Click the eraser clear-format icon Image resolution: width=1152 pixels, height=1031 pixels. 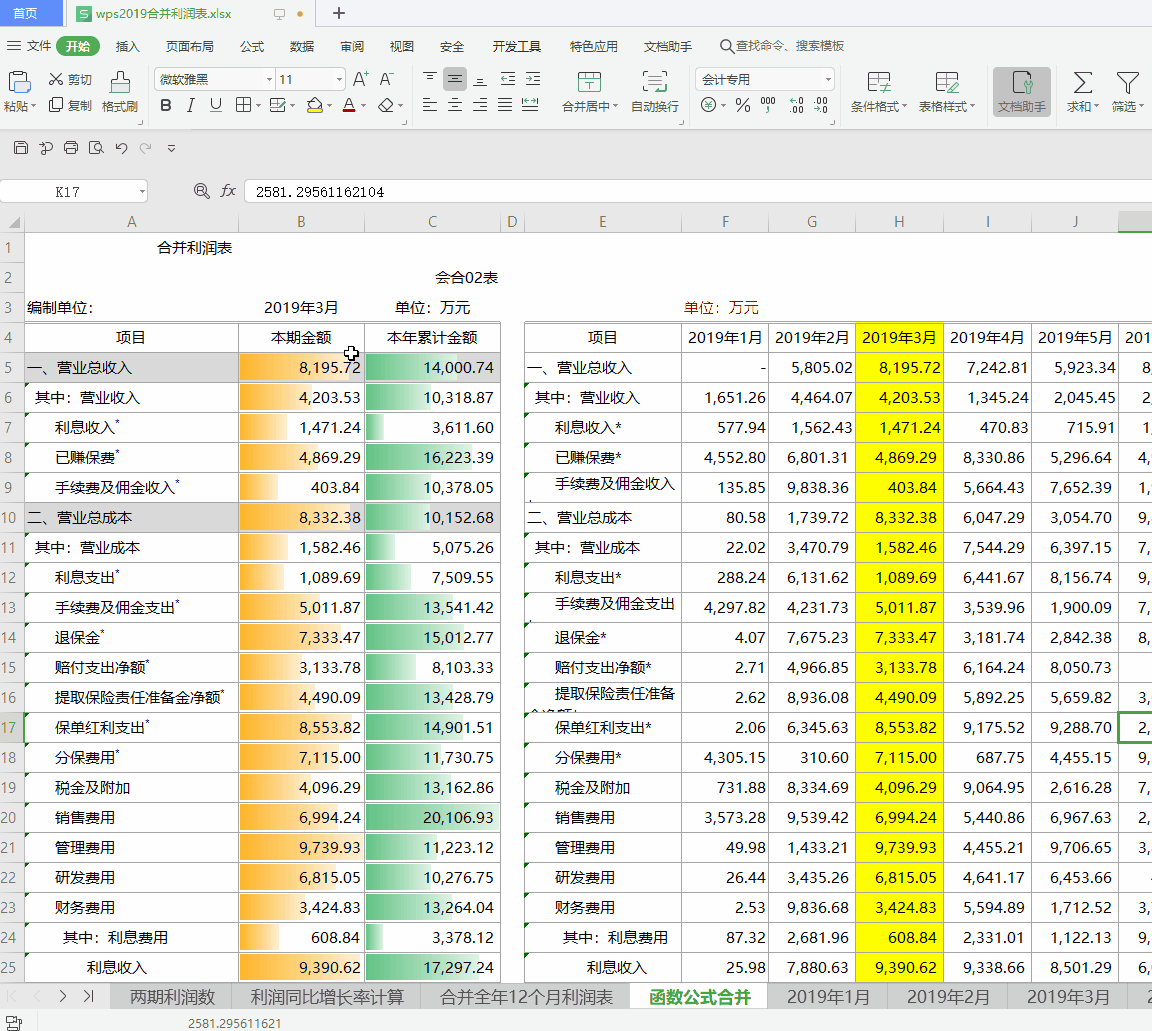(x=386, y=105)
